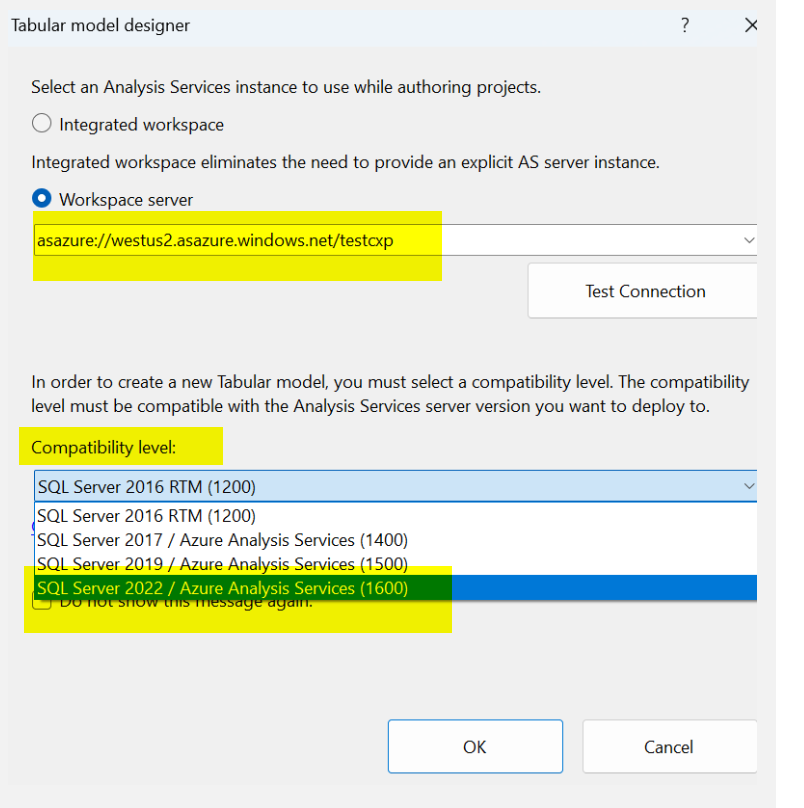Choose SQL Server 2022 / Azure Analysis Services (1600)
Screen dimensions: 804x808
click(x=395, y=588)
